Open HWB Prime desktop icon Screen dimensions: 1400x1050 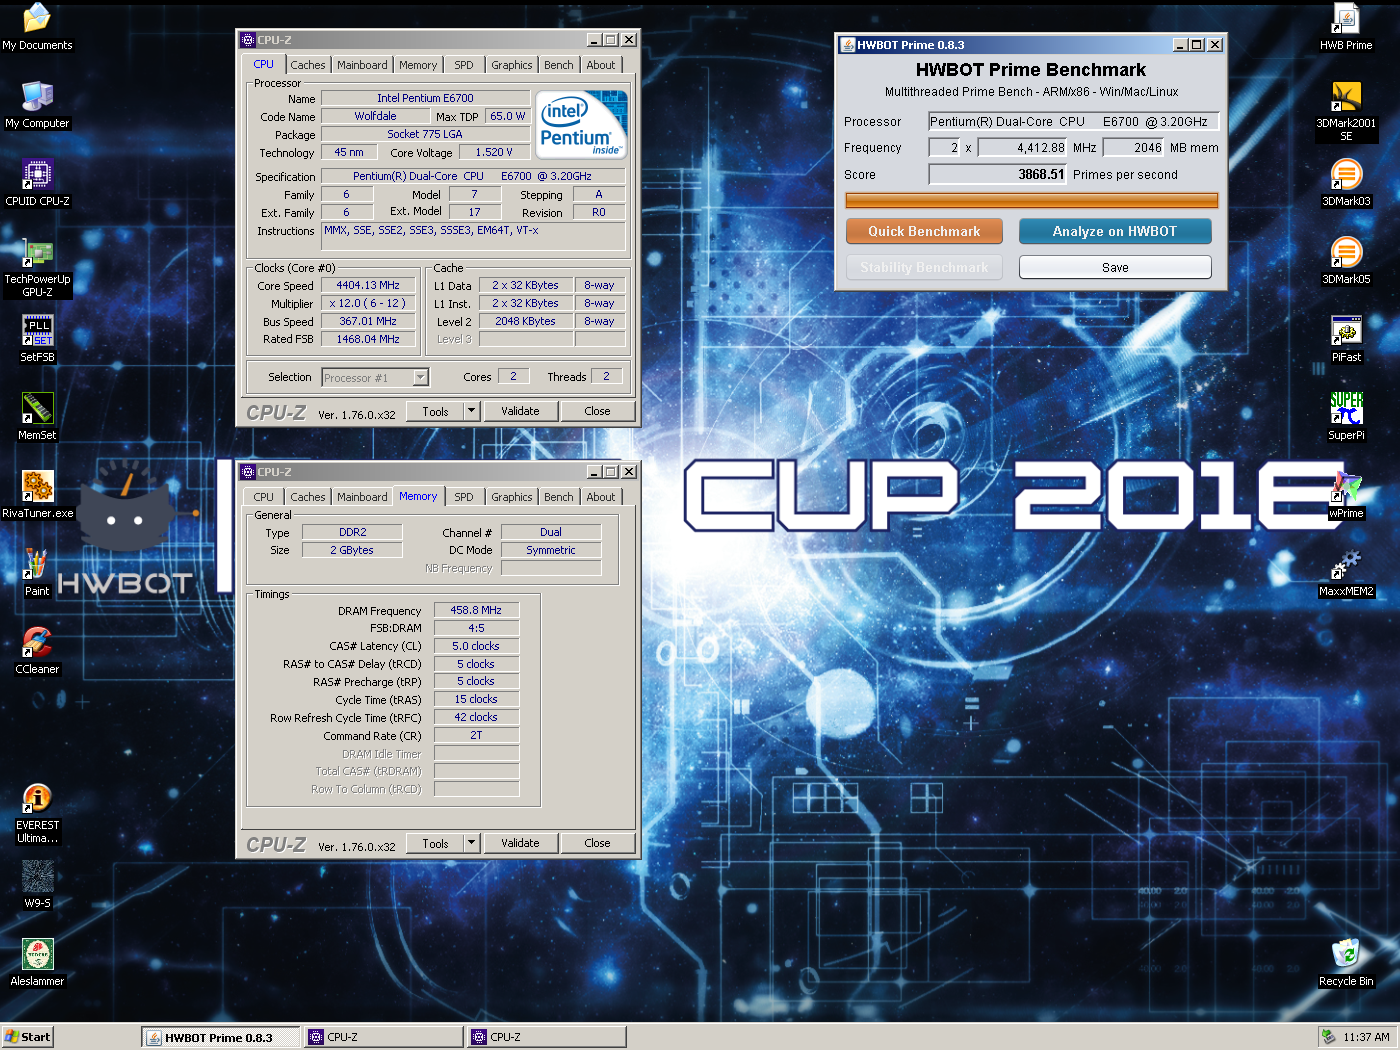click(x=1346, y=27)
